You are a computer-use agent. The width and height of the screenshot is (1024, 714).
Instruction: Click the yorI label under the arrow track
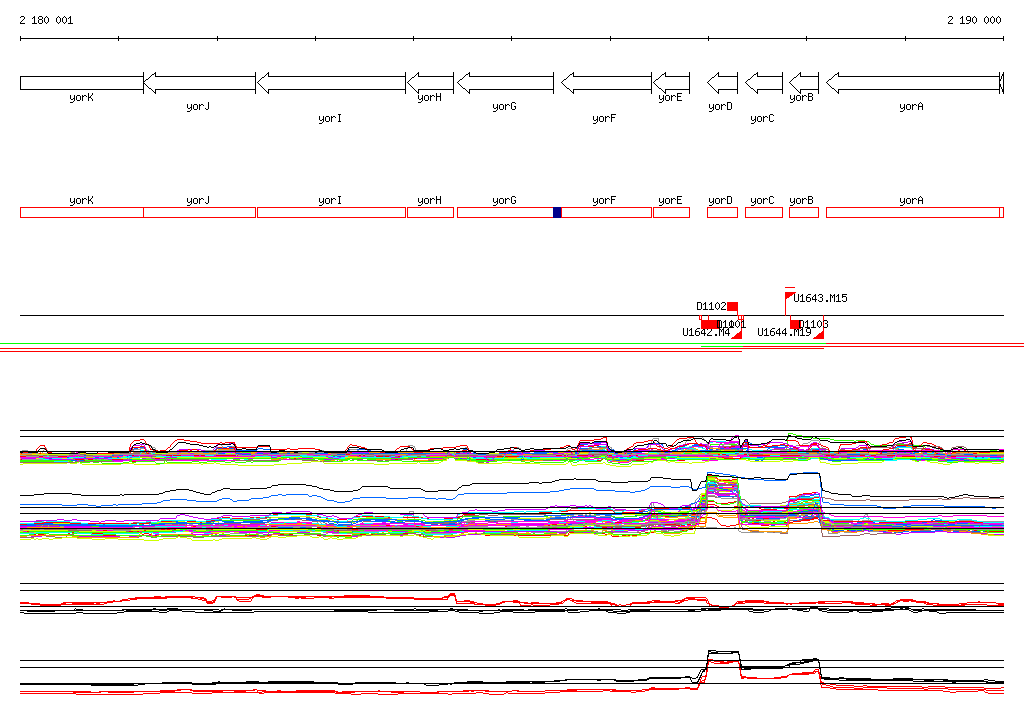point(330,118)
